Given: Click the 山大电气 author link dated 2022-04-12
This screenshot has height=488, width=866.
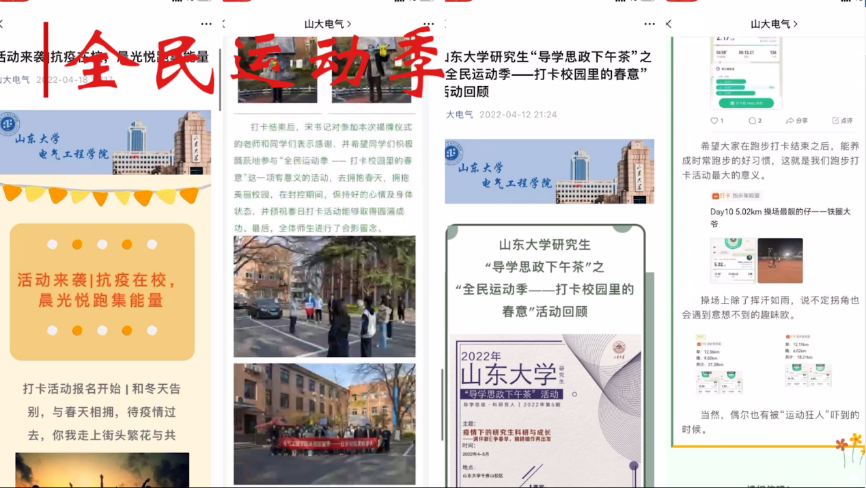Looking at the screenshot, I should click(459, 115).
